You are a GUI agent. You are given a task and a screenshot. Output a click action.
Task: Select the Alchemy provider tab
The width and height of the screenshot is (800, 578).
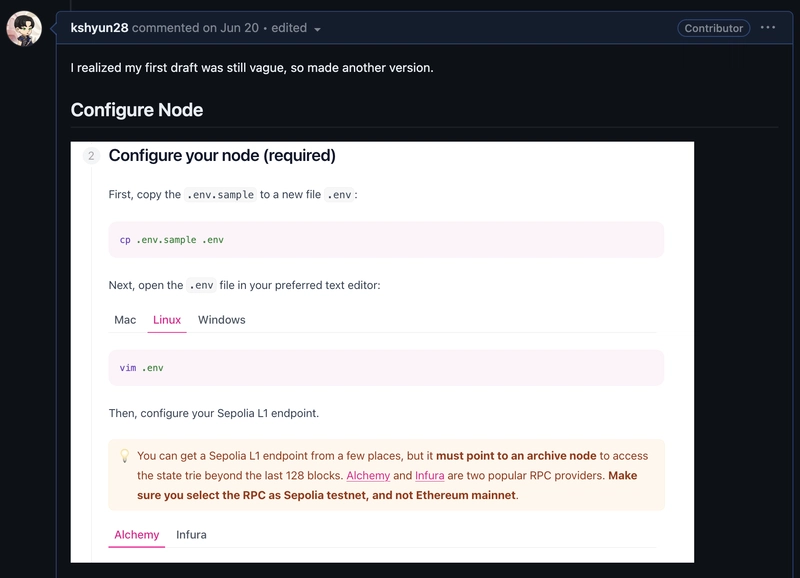pos(137,535)
